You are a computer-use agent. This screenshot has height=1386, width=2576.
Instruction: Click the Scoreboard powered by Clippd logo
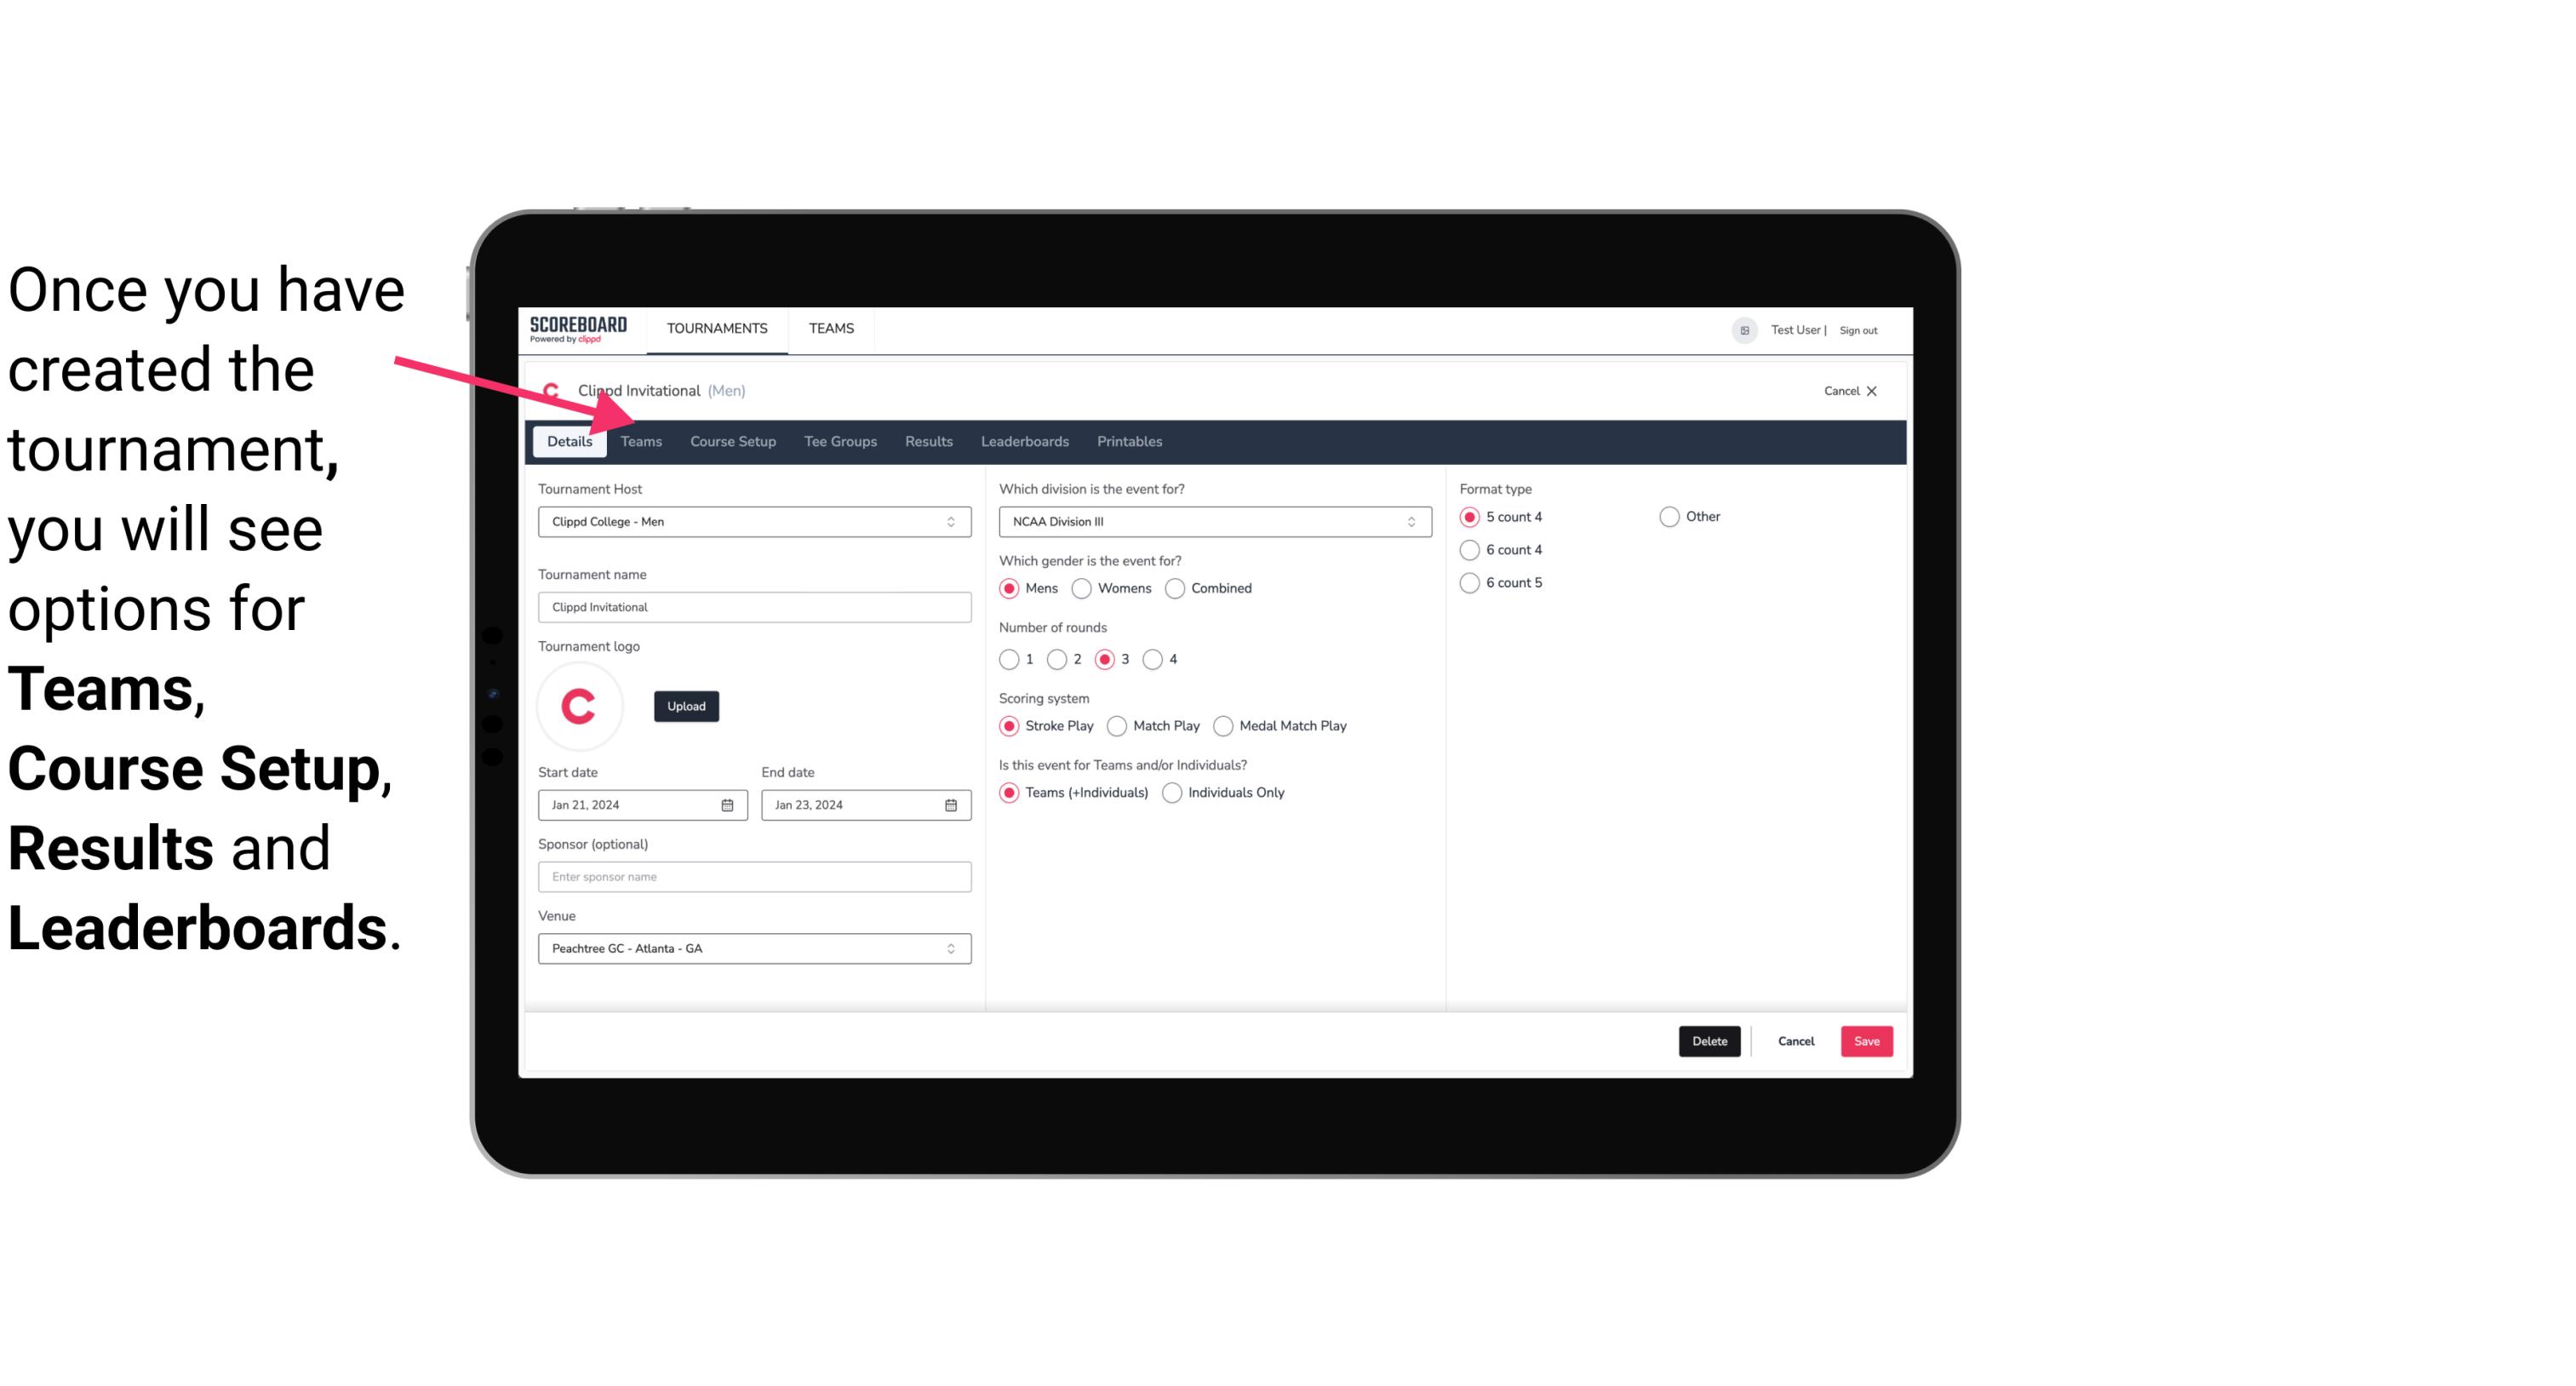[576, 328]
